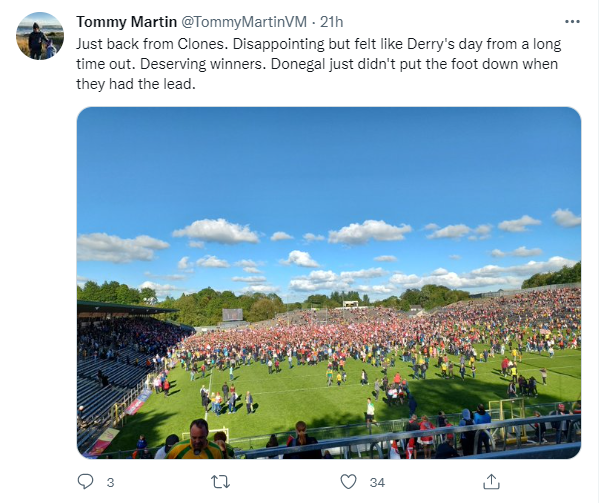Click the reply count of 3
The width and height of the screenshot is (600, 503).
tap(110, 483)
